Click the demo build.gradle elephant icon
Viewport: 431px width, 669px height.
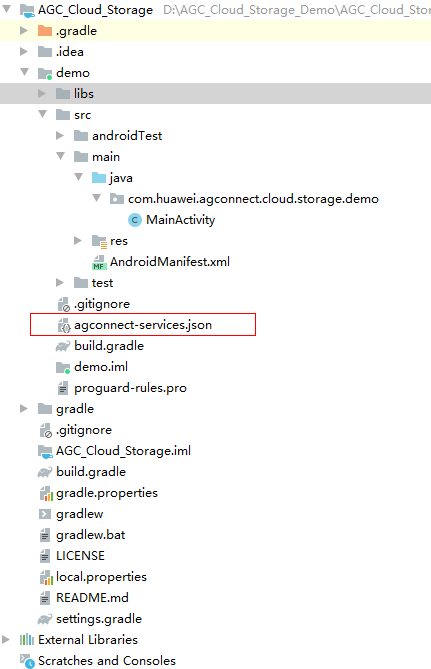coord(63,346)
